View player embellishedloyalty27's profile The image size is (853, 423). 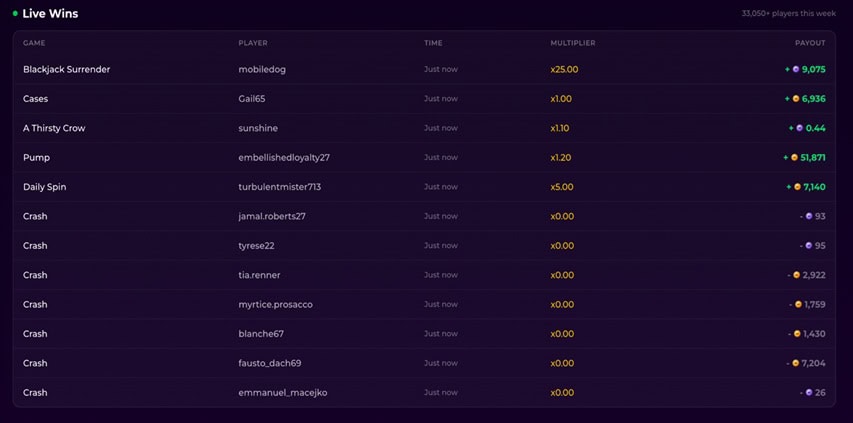coord(284,158)
